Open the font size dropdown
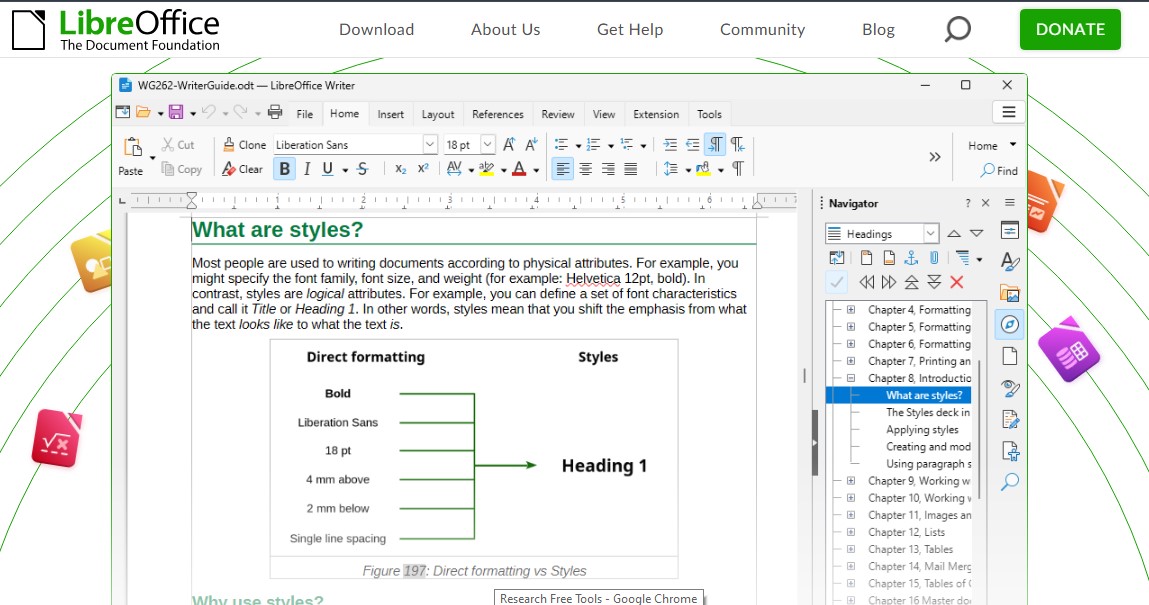Viewport: 1149px width, 605px height. (487, 145)
